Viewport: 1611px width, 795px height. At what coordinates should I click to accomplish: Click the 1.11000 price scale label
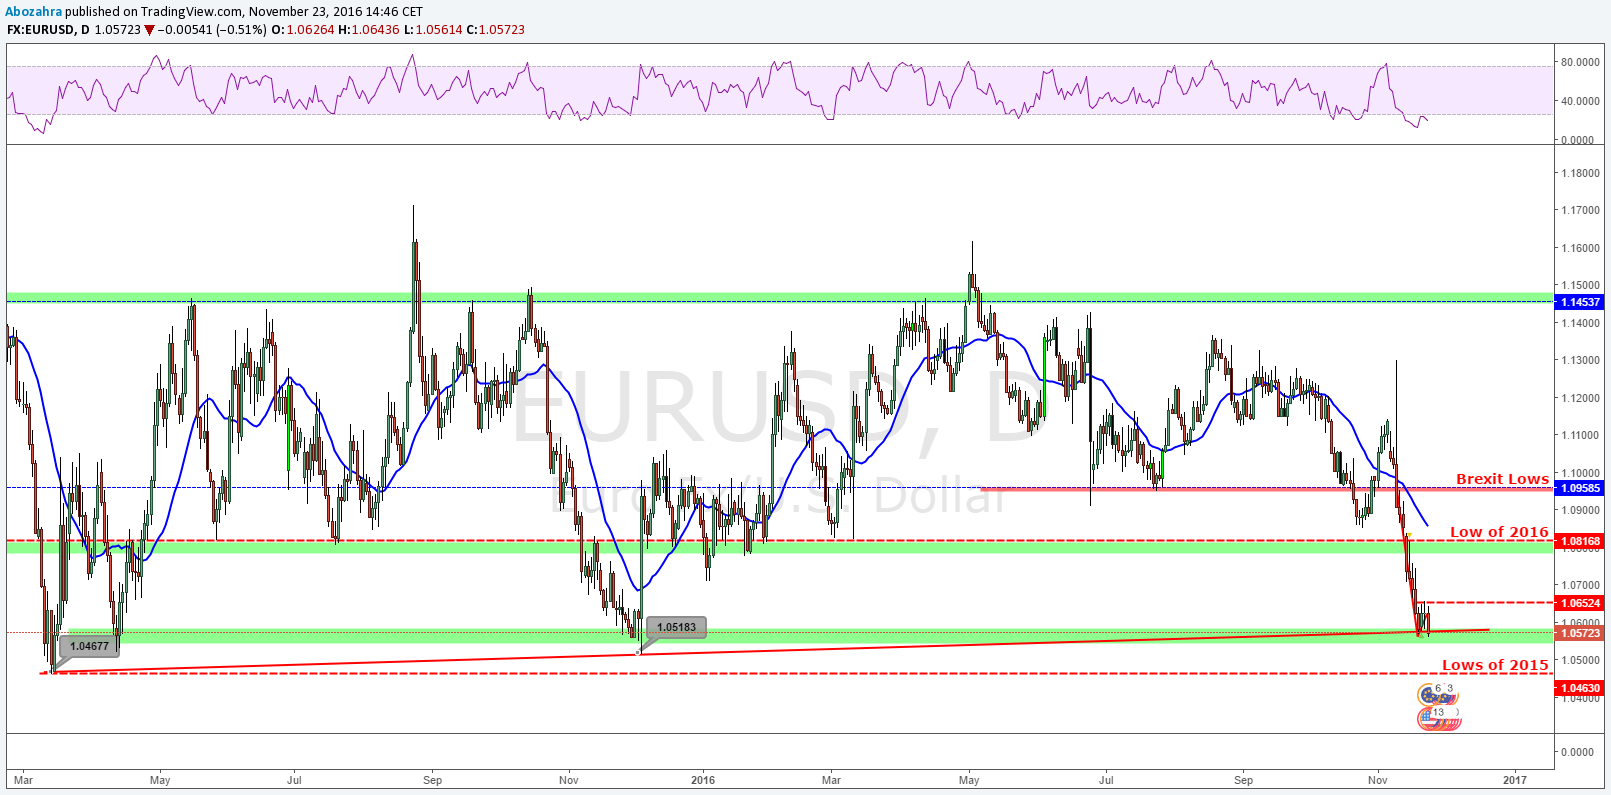(1580, 435)
